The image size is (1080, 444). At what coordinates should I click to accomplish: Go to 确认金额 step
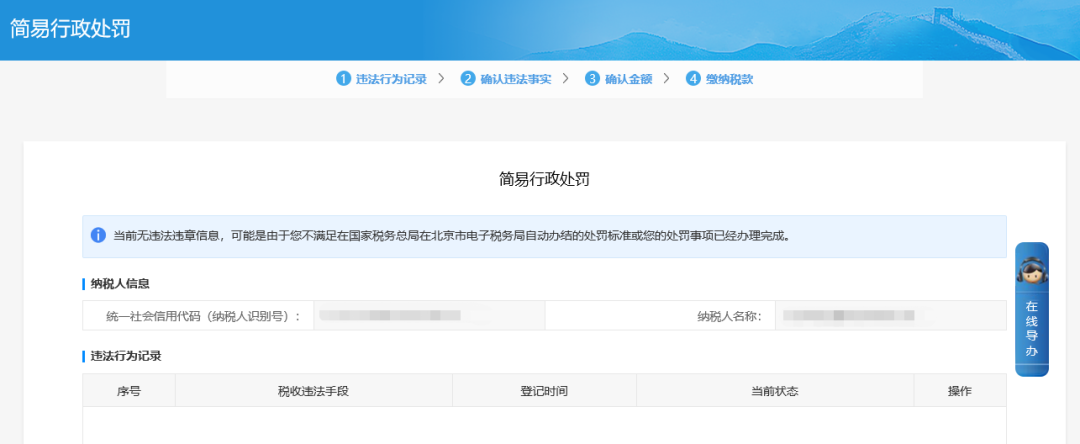coord(628,78)
